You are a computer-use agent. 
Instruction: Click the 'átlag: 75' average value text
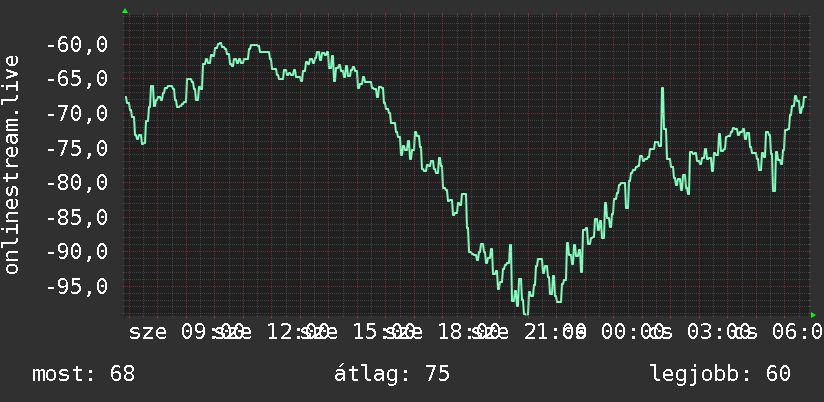[392, 374]
